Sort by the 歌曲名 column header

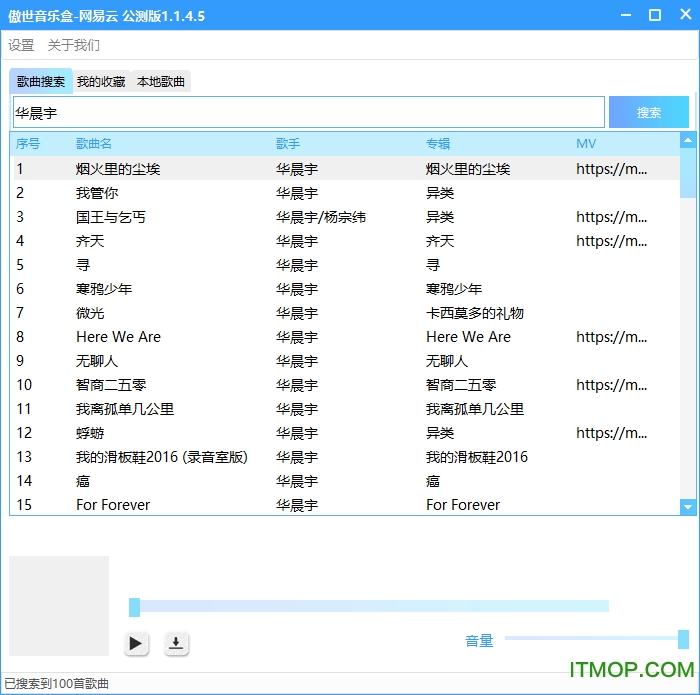94,144
